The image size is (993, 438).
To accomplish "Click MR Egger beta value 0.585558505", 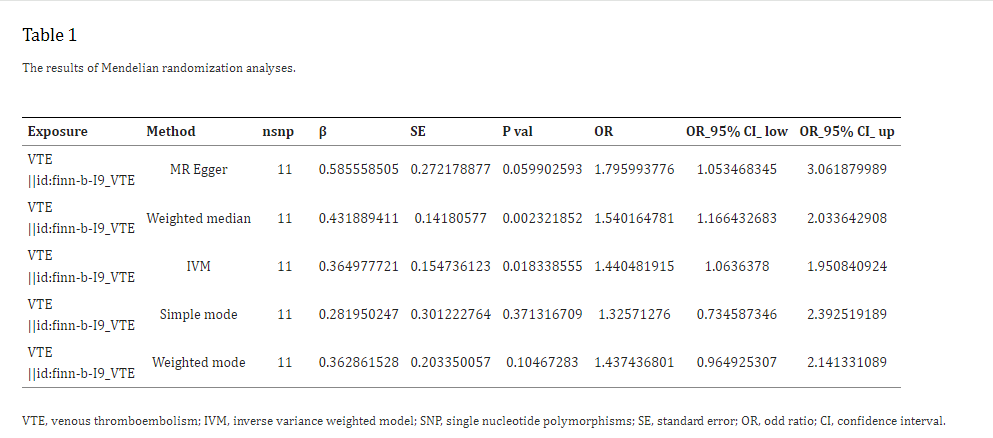I will pos(359,170).
